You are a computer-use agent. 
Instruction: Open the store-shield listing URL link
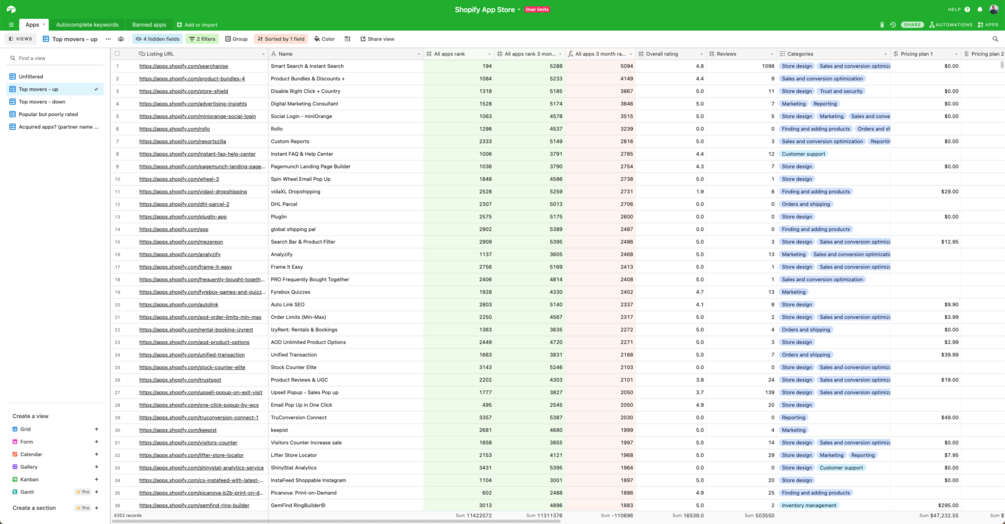point(183,91)
